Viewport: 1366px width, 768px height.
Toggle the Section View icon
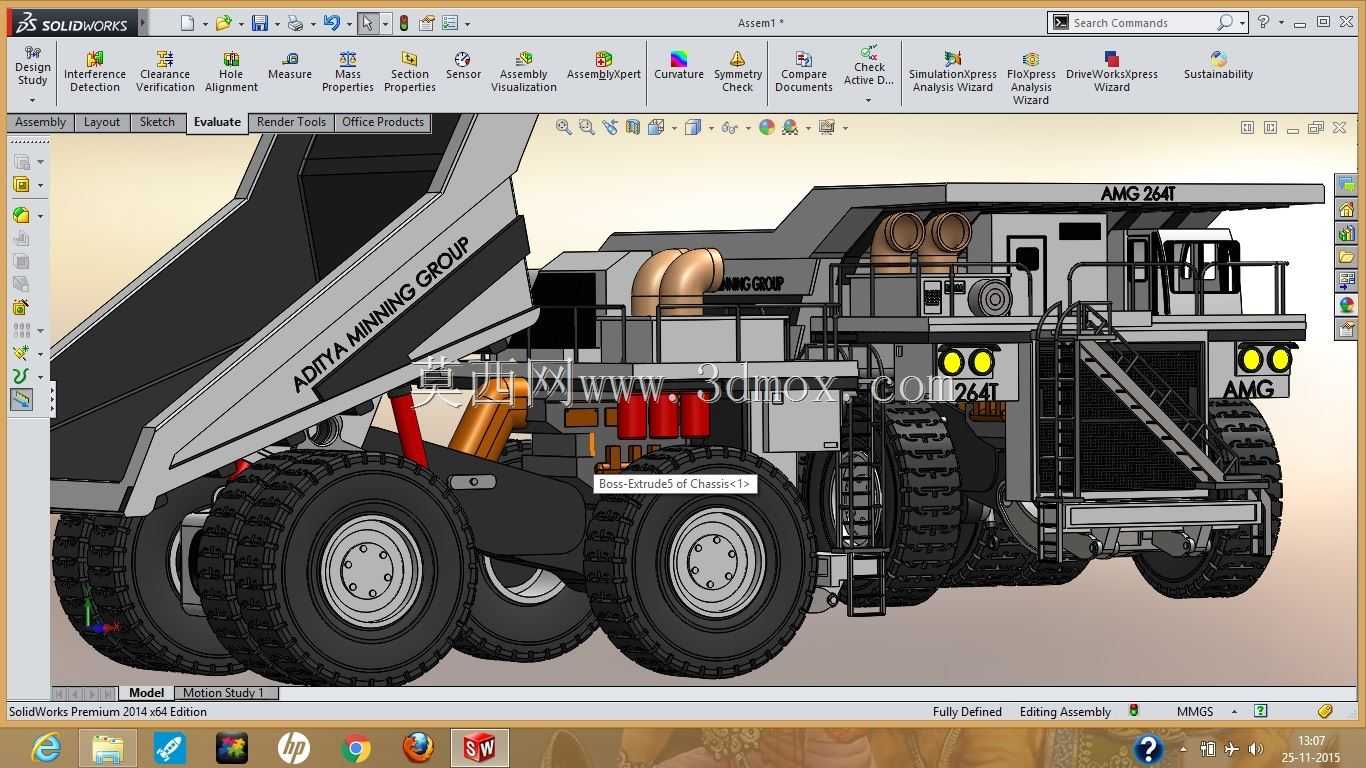pyautogui.click(x=633, y=127)
